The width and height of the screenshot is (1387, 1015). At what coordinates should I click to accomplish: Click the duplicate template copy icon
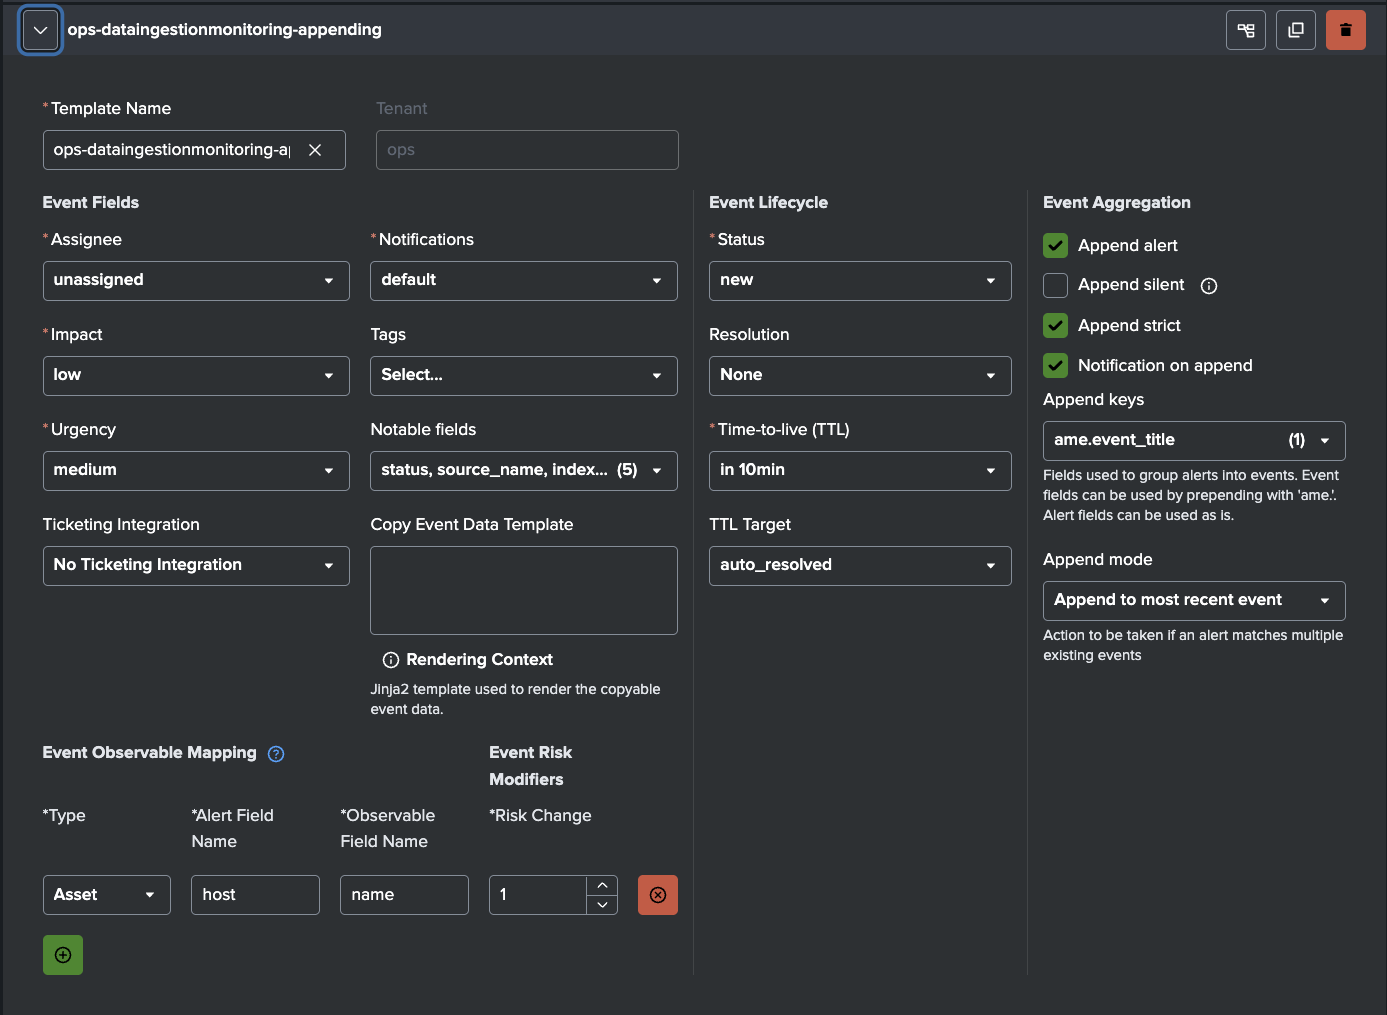(1295, 30)
